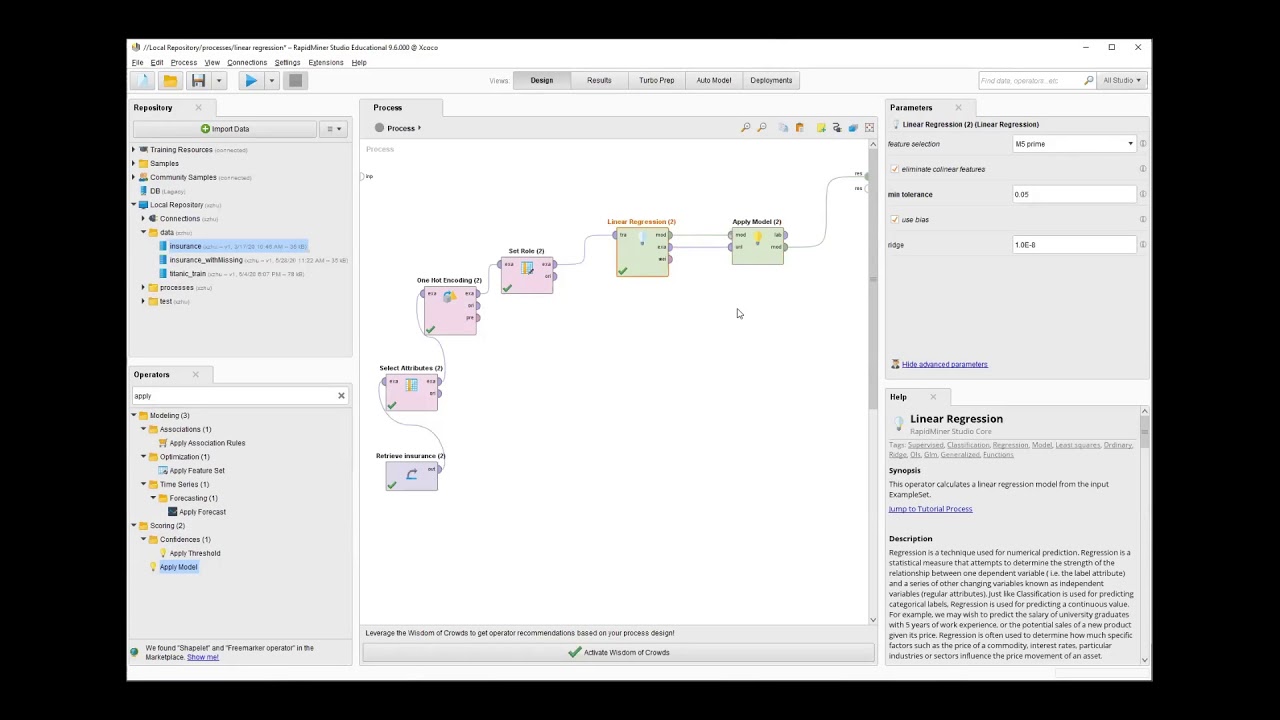Screen dimensions: 1280x720
Task: Click the global search input field
Action: [1030, 80]
